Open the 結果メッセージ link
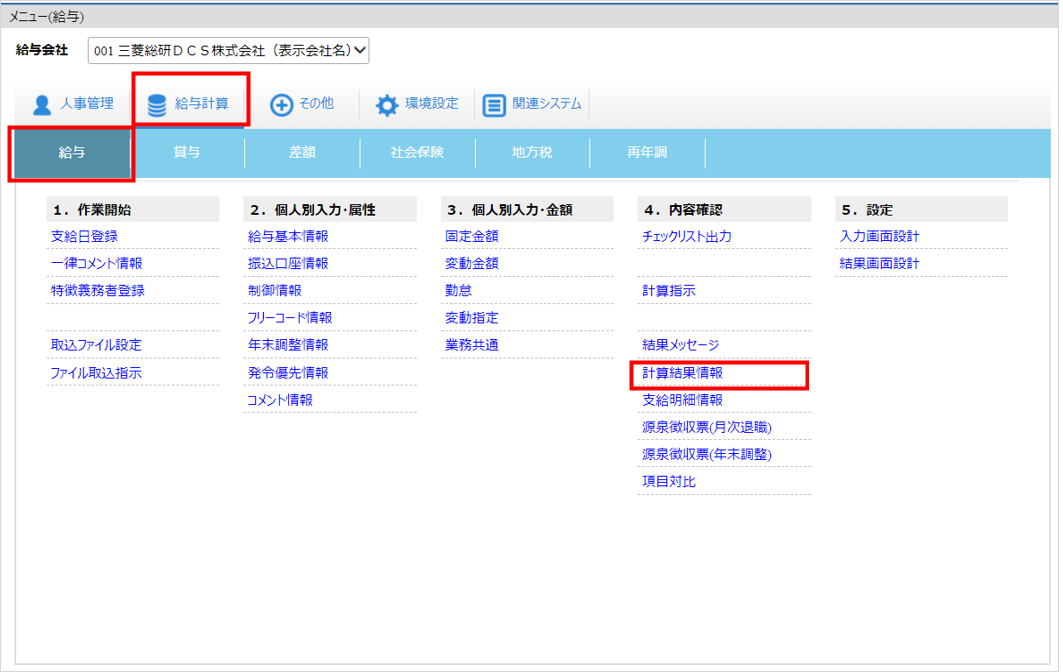This screenshot has width=1063, height=672. pyautogui.click(x=681, y=345)
